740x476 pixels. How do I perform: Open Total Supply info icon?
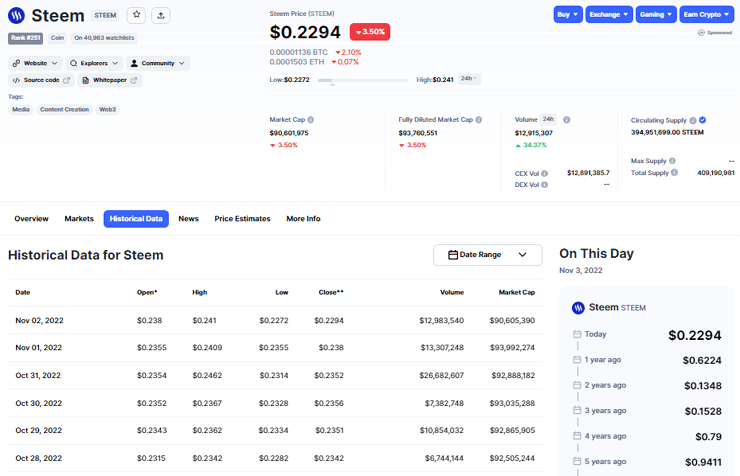674,173
